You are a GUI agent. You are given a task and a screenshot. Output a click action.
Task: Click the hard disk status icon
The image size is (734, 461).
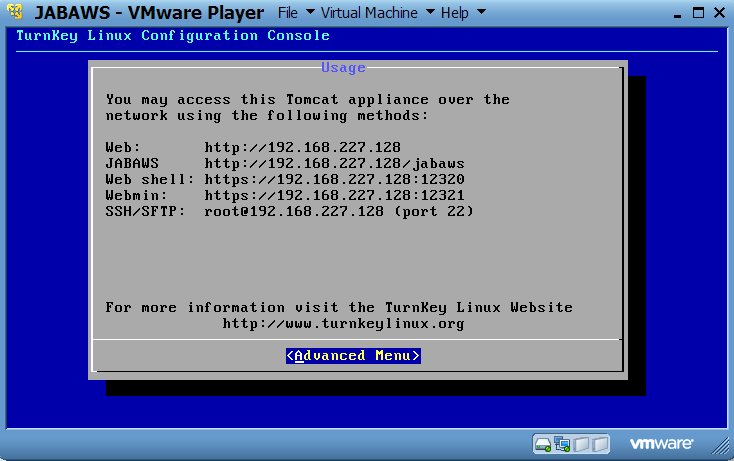(x=543, y=443)
